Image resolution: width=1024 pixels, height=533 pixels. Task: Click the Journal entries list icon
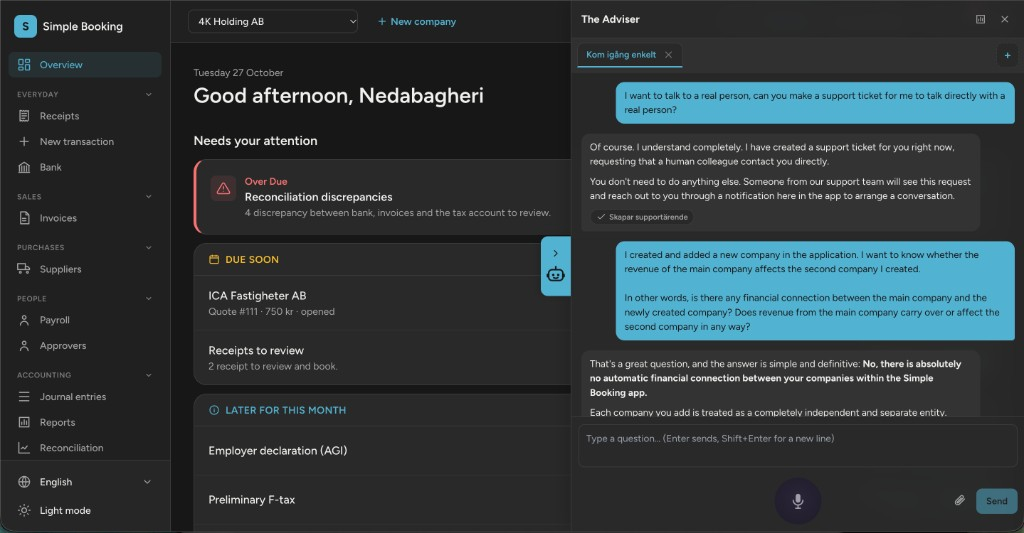24,396
